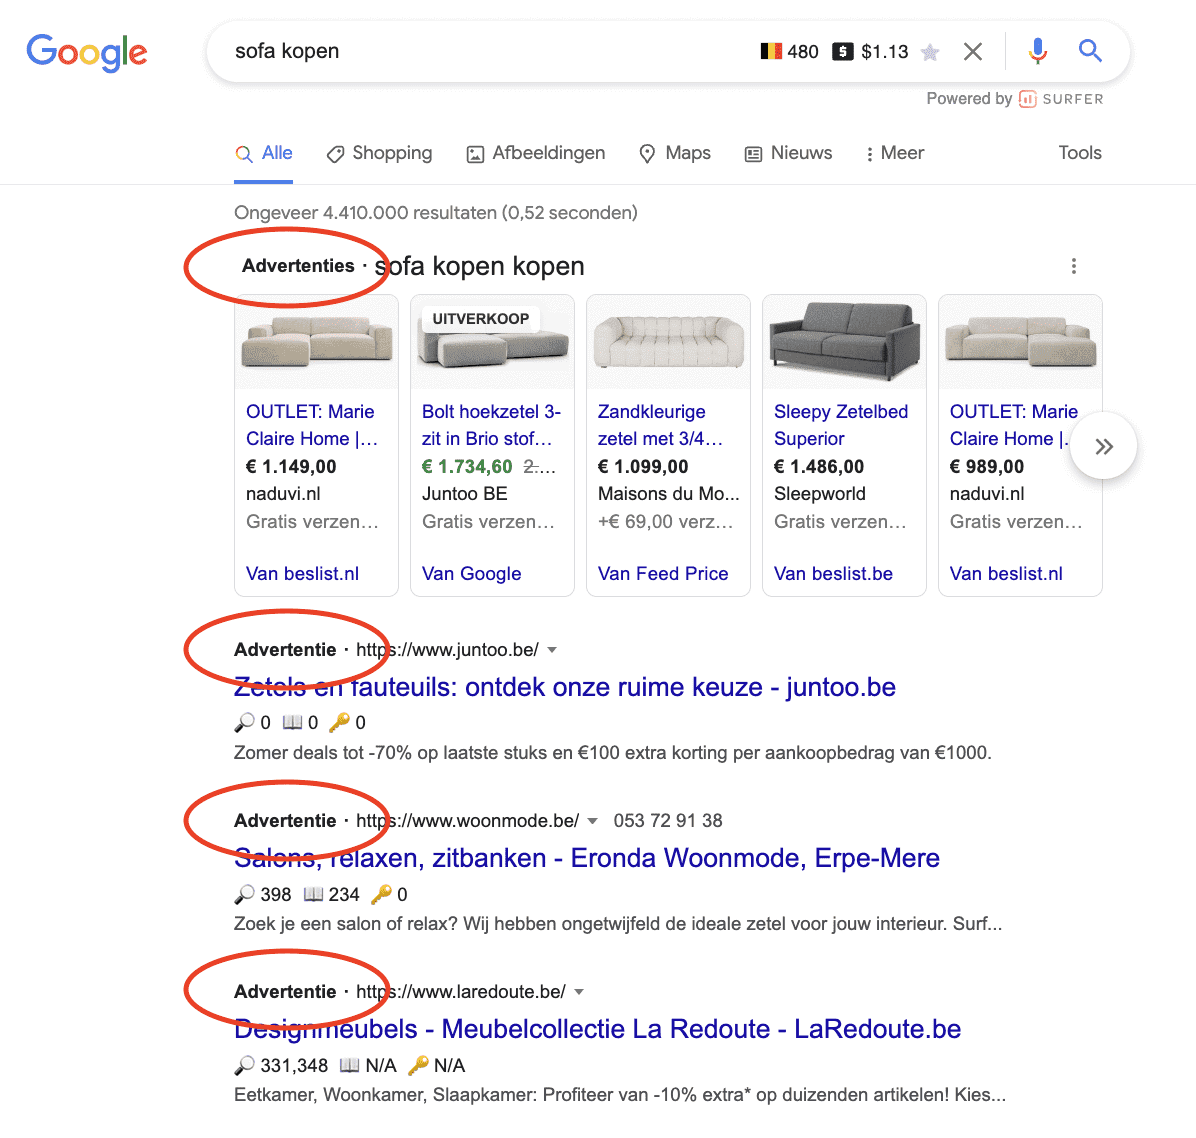Click the UITVERKOOP badge
This screenshot has height=1138, width=1196.
(481, 319)
